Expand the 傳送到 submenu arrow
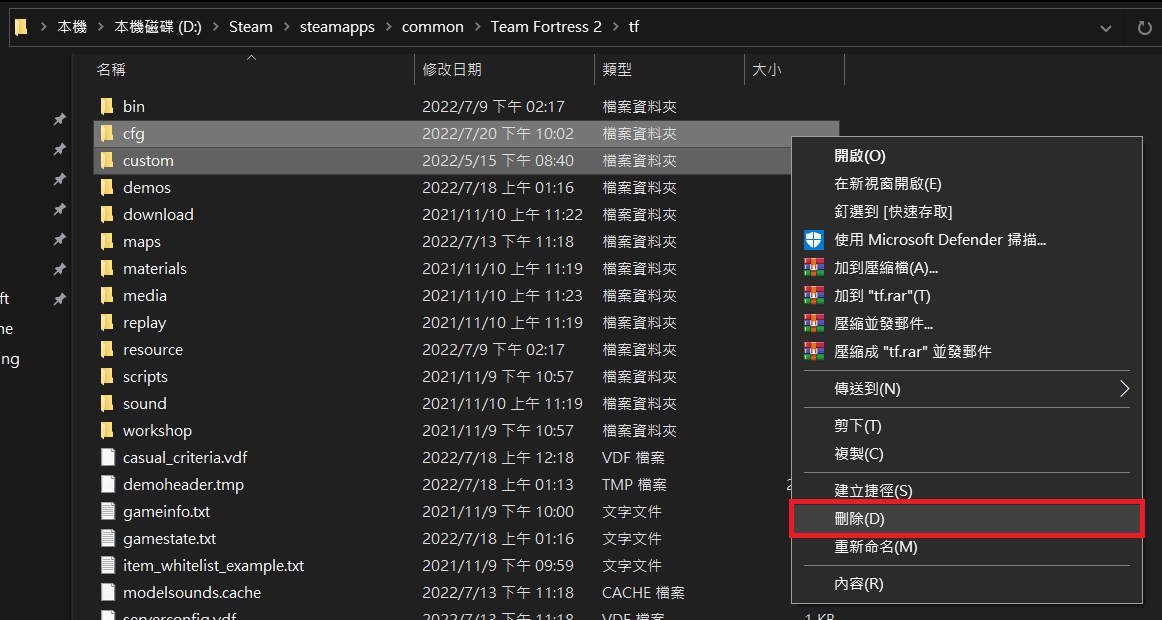The image size is (1162, 620). (x=1123, y=388)
